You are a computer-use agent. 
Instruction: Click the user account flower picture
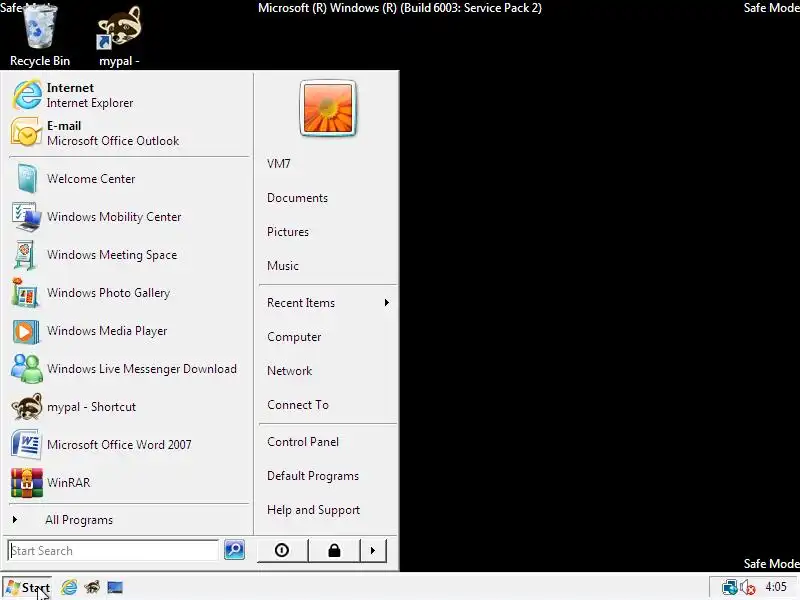328,108
